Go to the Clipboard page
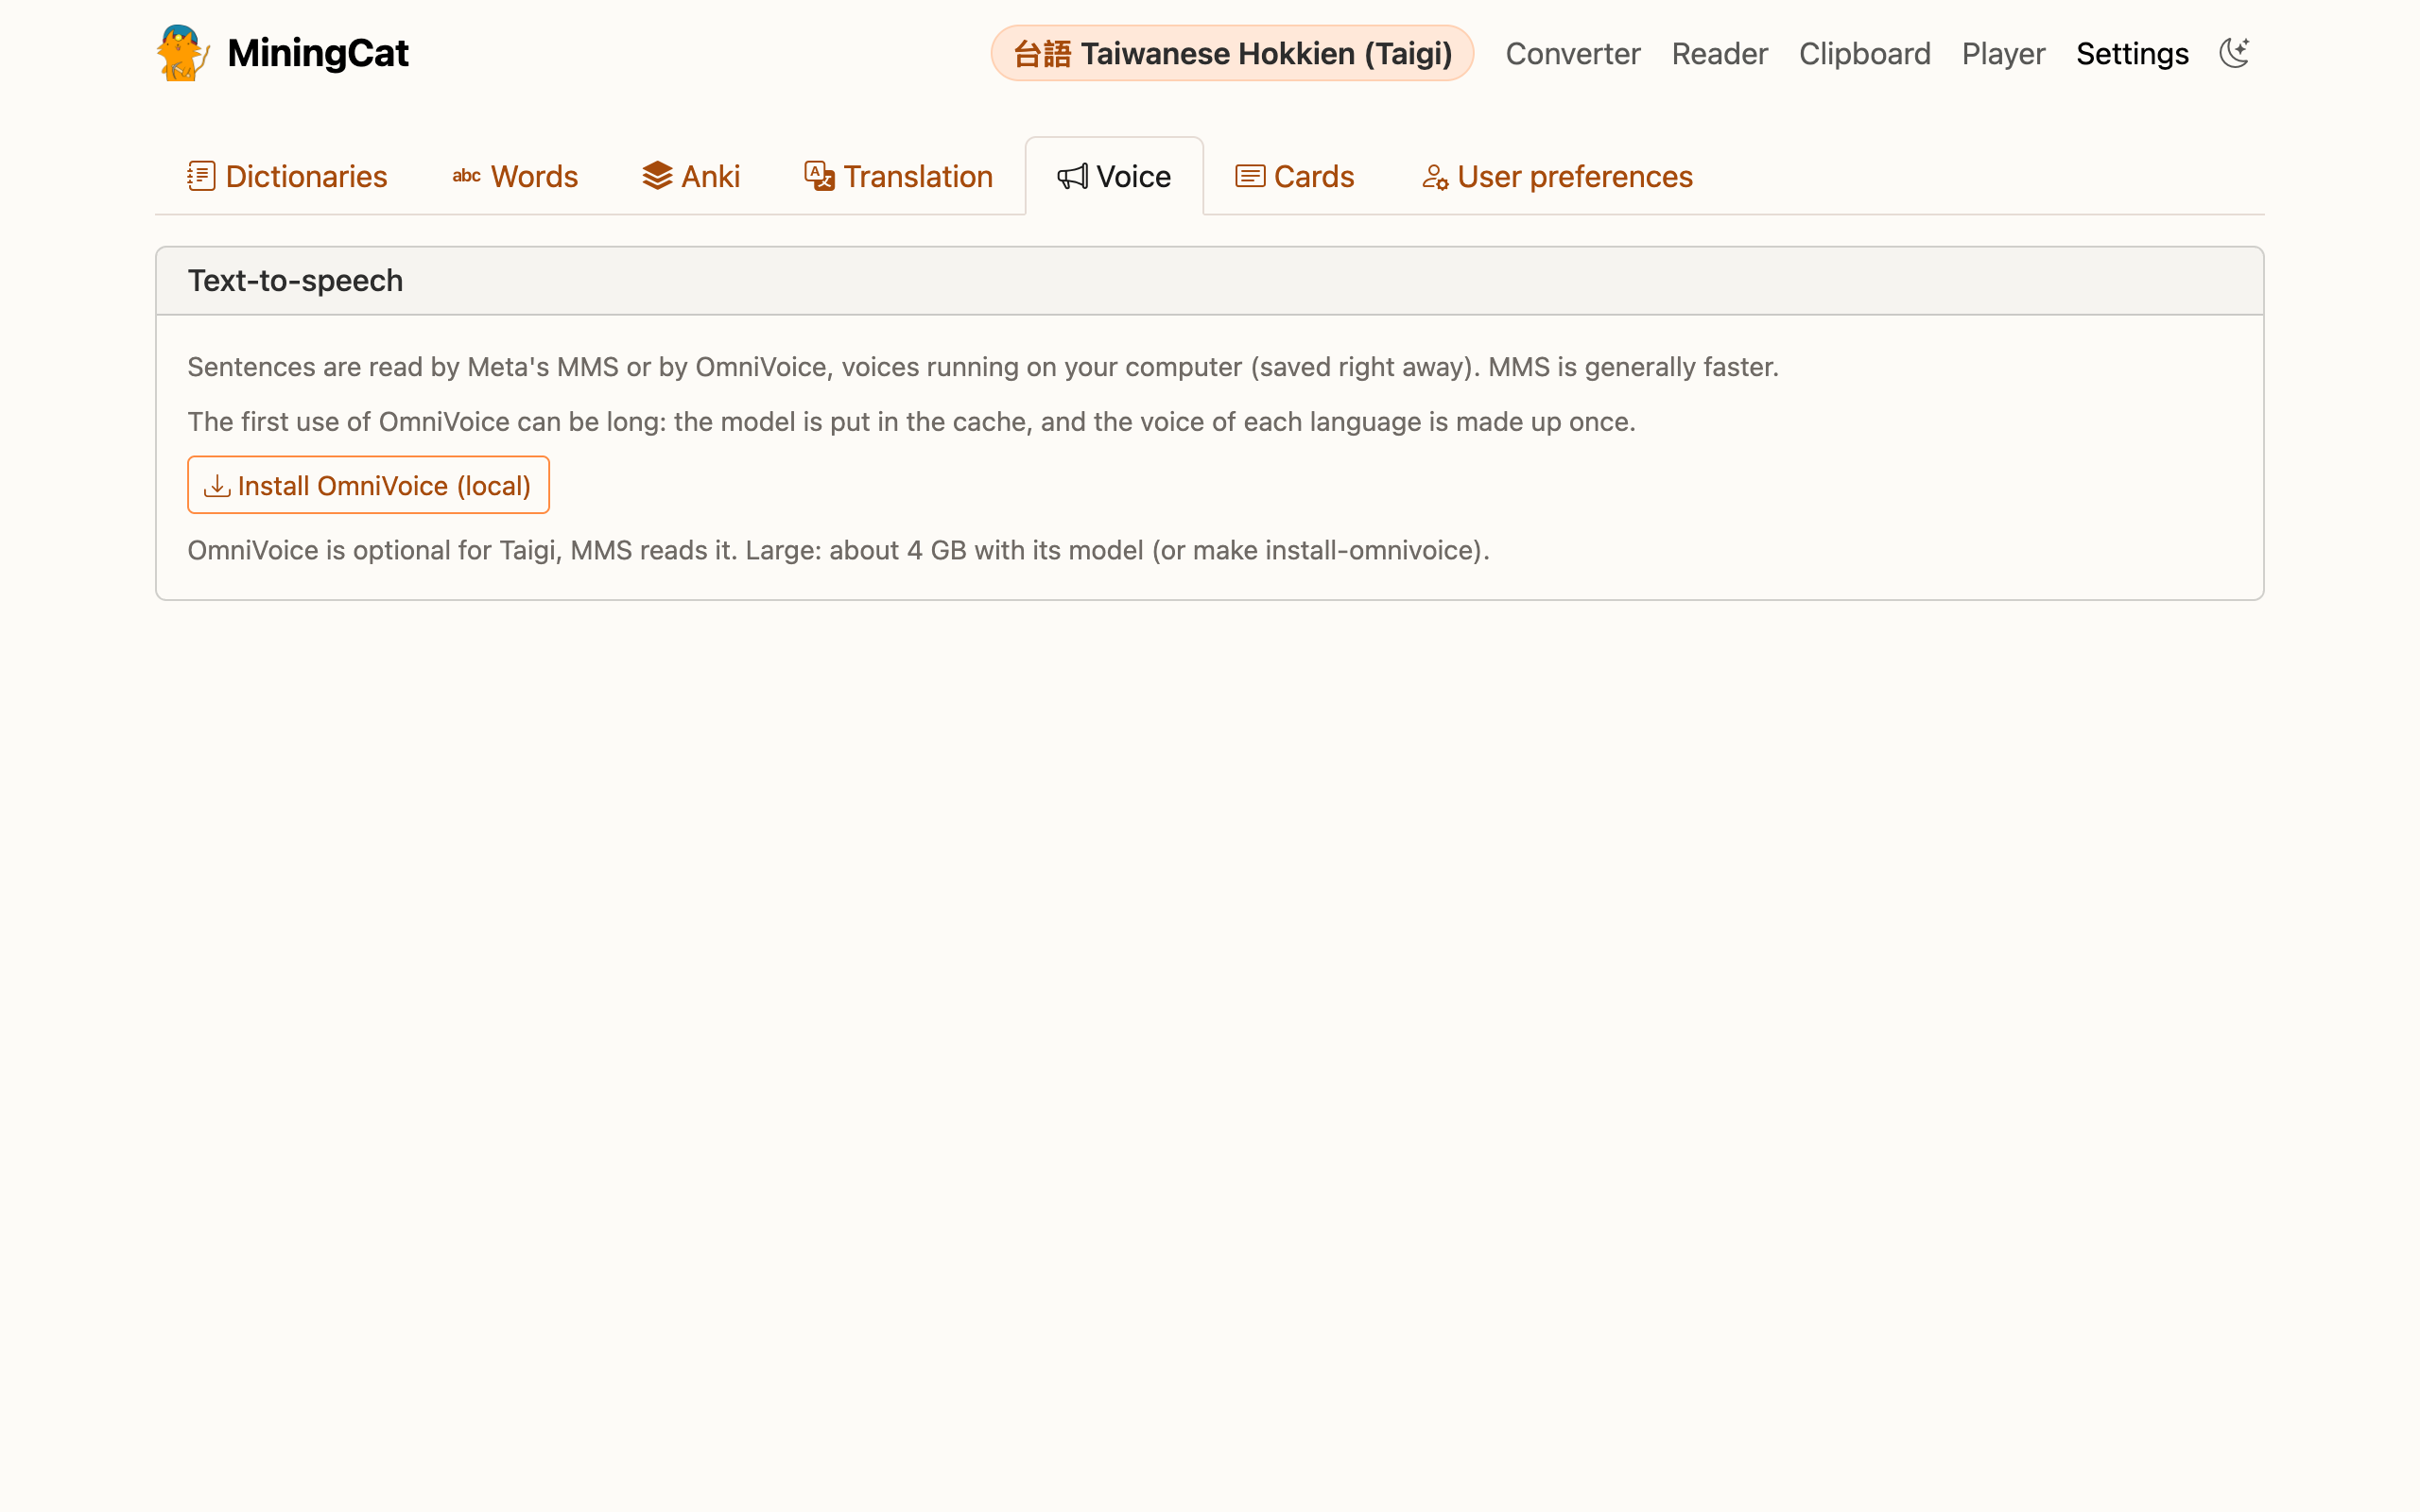2420x1512 pixels. pyautogui.click(x=1864, y=53)
